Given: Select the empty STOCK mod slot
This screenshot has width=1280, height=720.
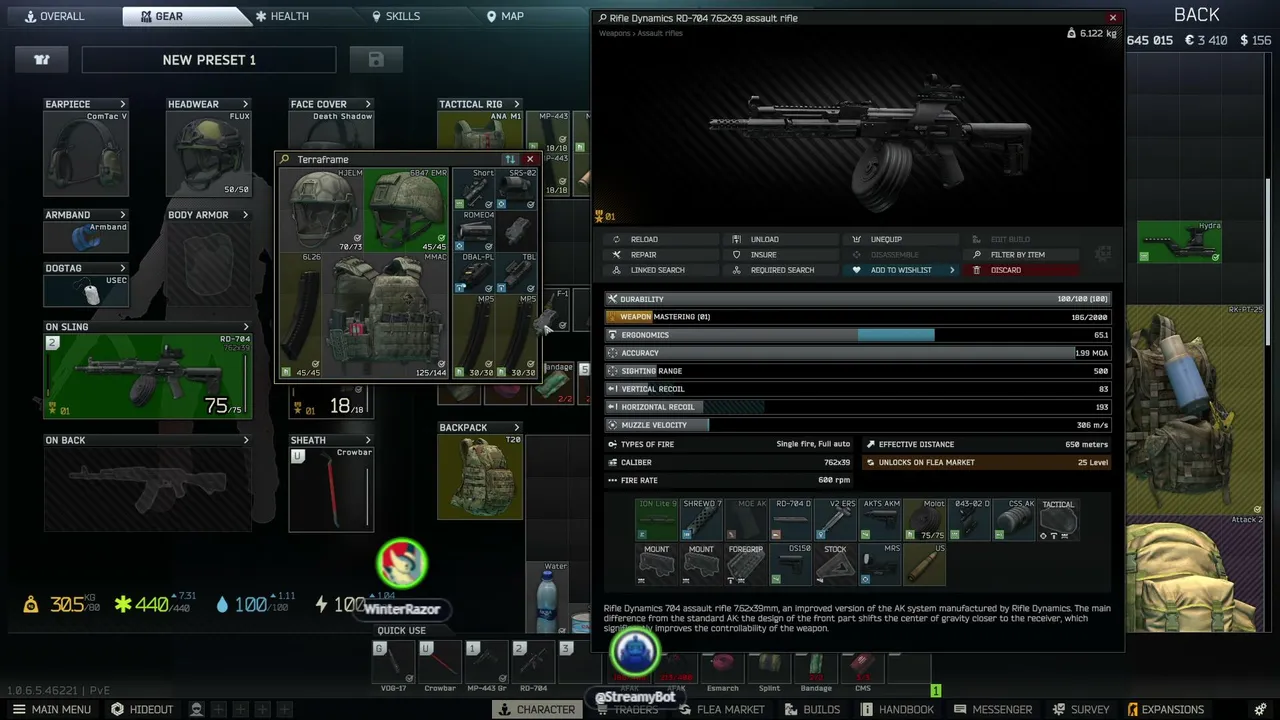Looking at the screenshot, I should (836, 564).
